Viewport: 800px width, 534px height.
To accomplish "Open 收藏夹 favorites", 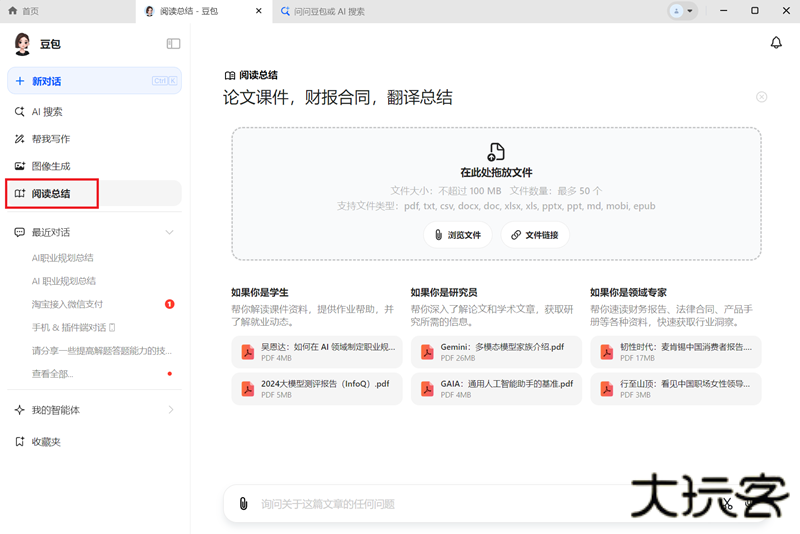I will click(46, 442).
